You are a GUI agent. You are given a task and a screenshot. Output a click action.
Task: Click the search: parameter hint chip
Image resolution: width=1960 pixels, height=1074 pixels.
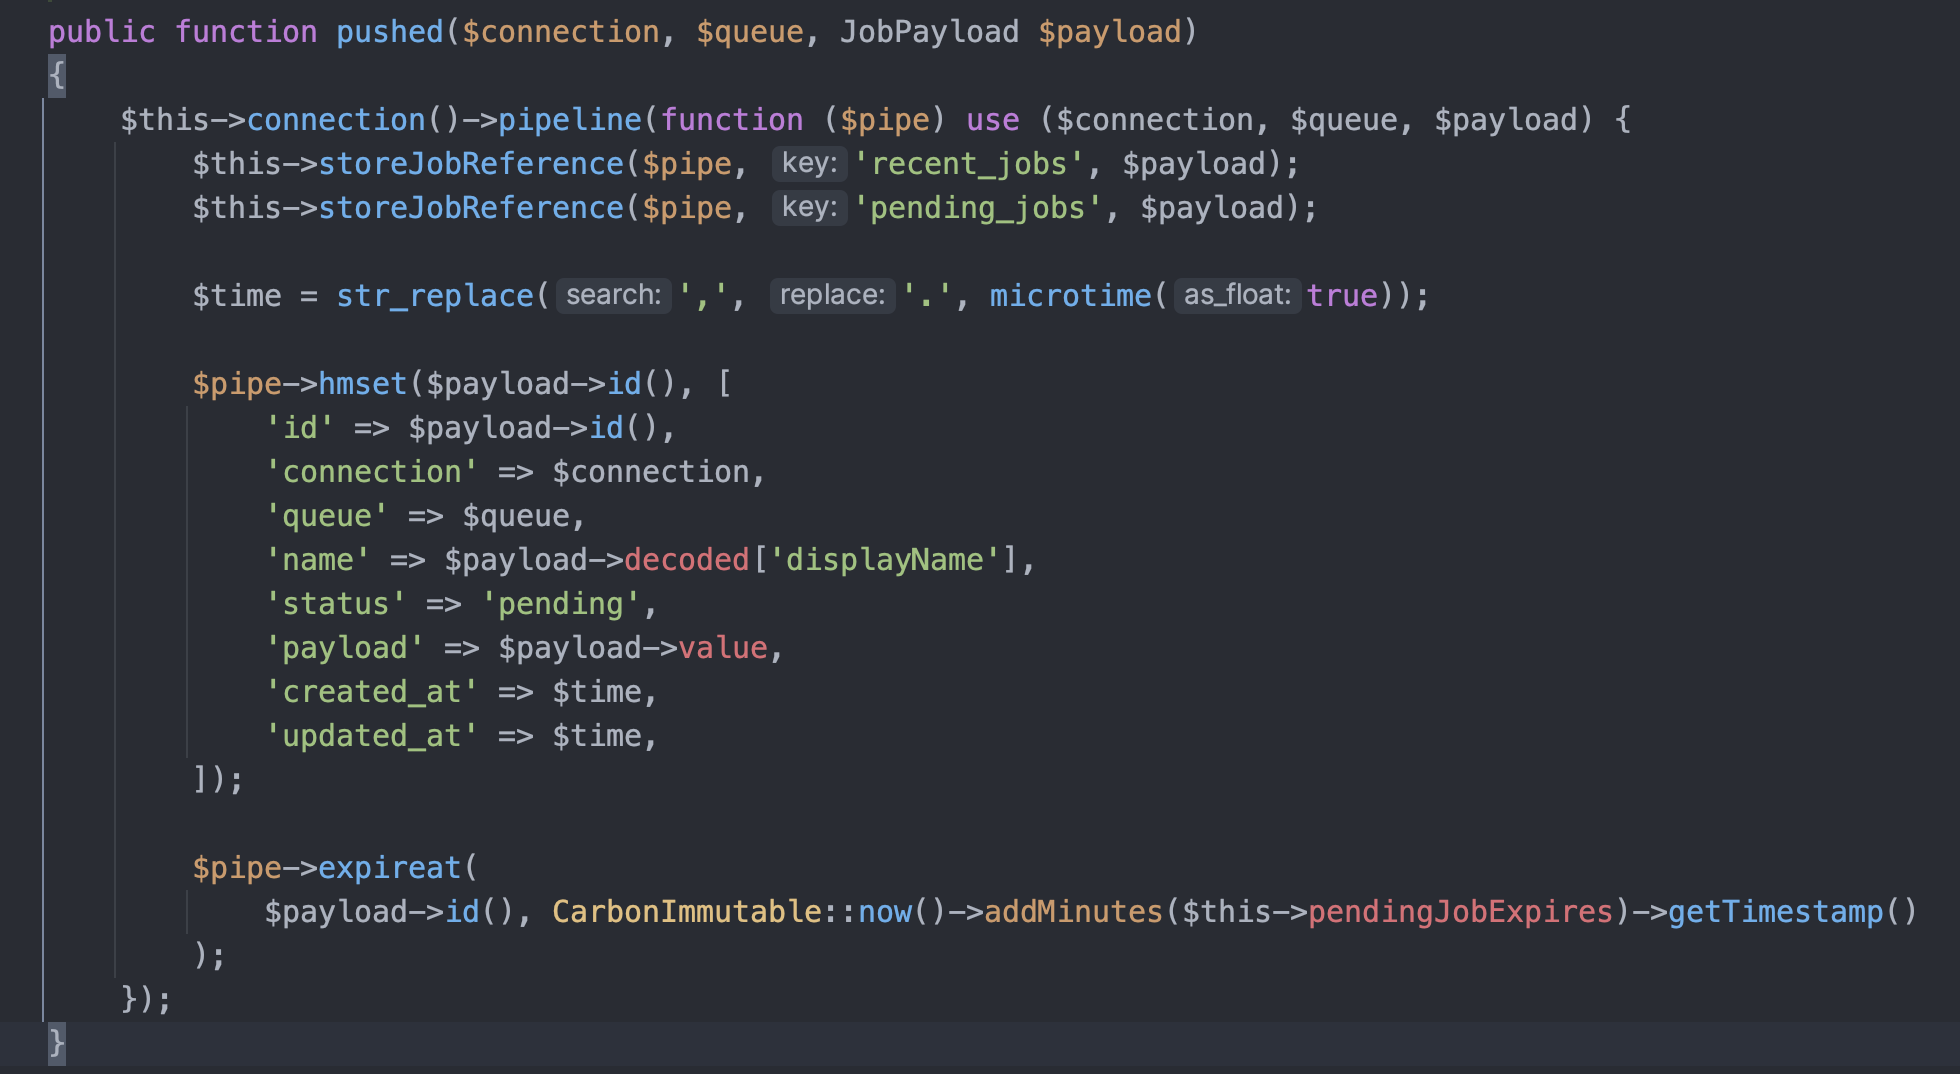612,295
